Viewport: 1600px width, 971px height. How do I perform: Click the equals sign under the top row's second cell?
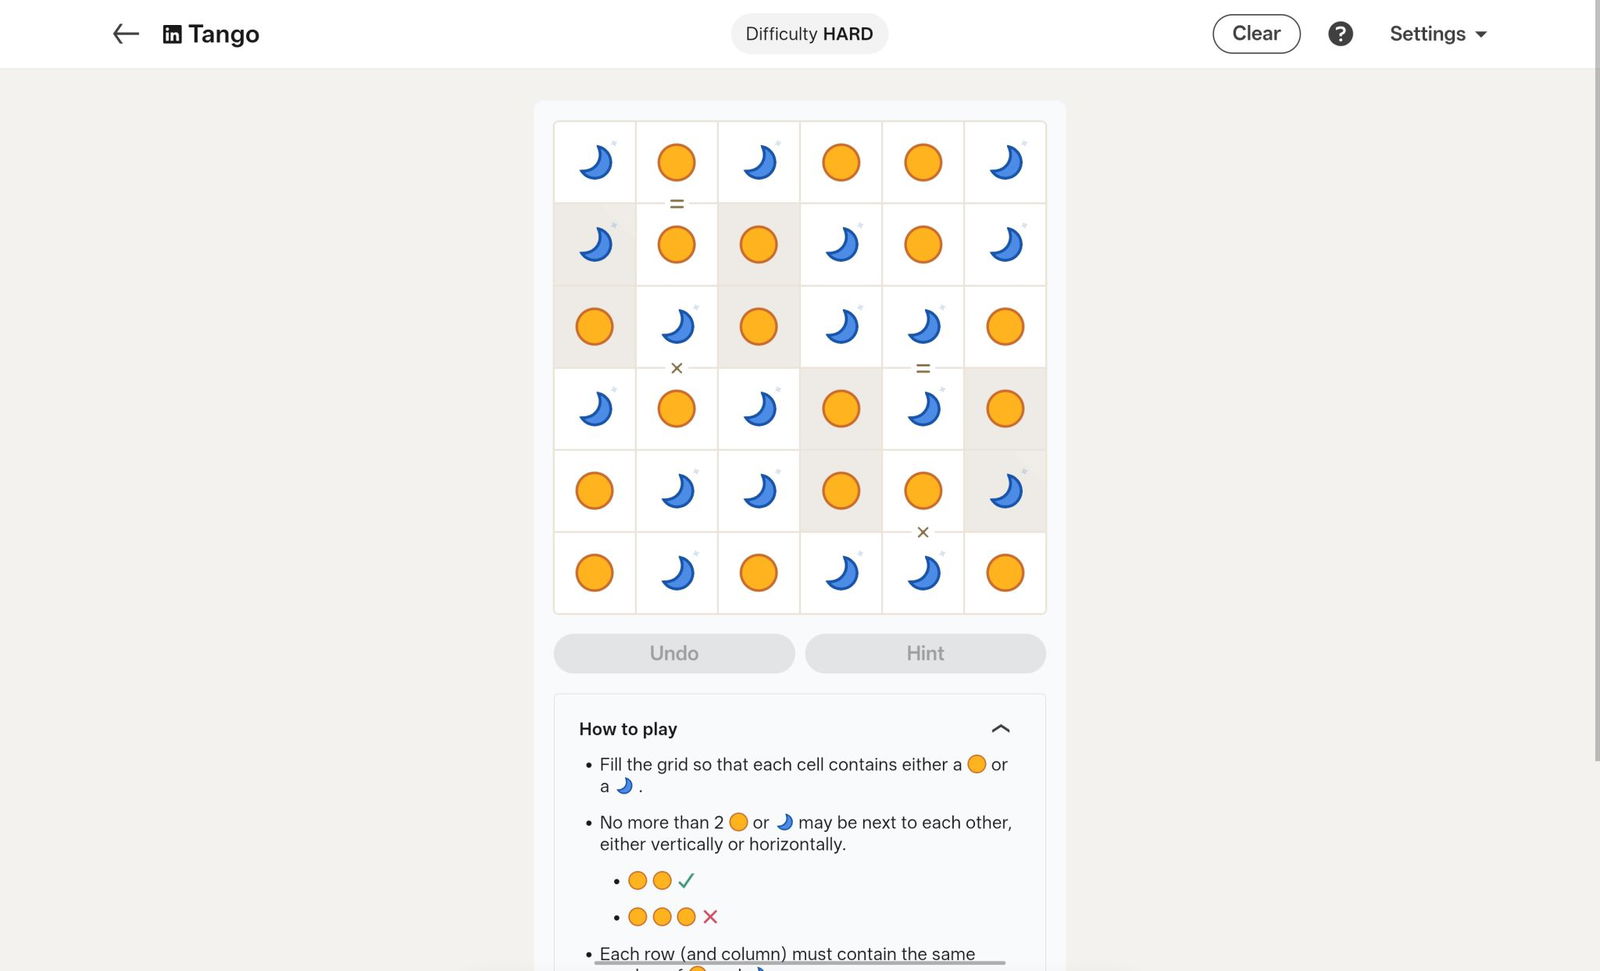pos(677,204)
